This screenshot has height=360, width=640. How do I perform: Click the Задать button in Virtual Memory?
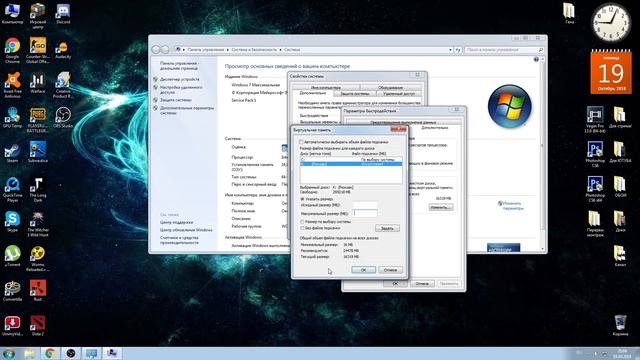click(387, 228)
